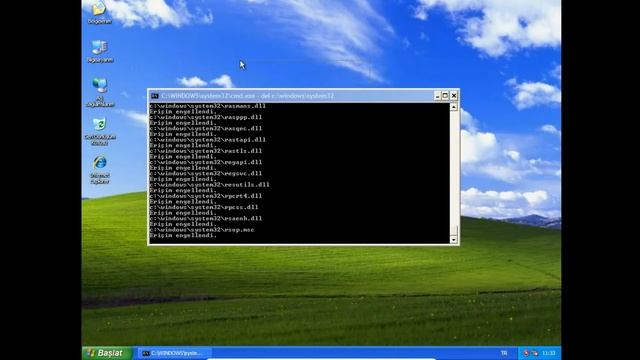The image size is (640, 360).
Task: Minimize the cmd.exe window
Action: (437, 96)
